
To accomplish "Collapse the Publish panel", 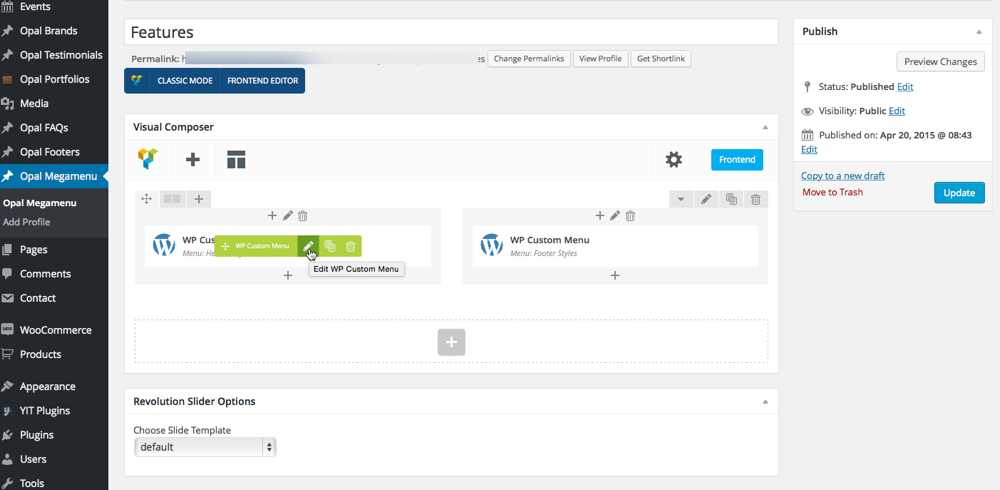I will [979, 32].
